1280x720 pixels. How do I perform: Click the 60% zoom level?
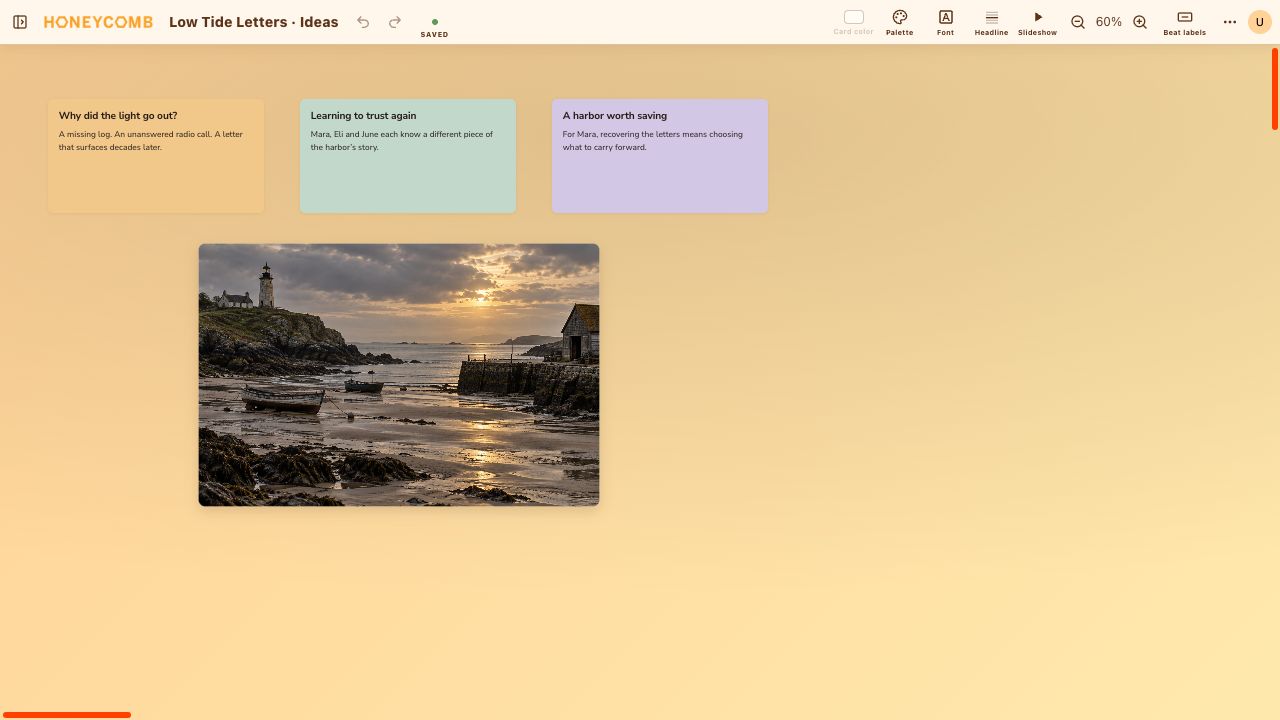1108,22
